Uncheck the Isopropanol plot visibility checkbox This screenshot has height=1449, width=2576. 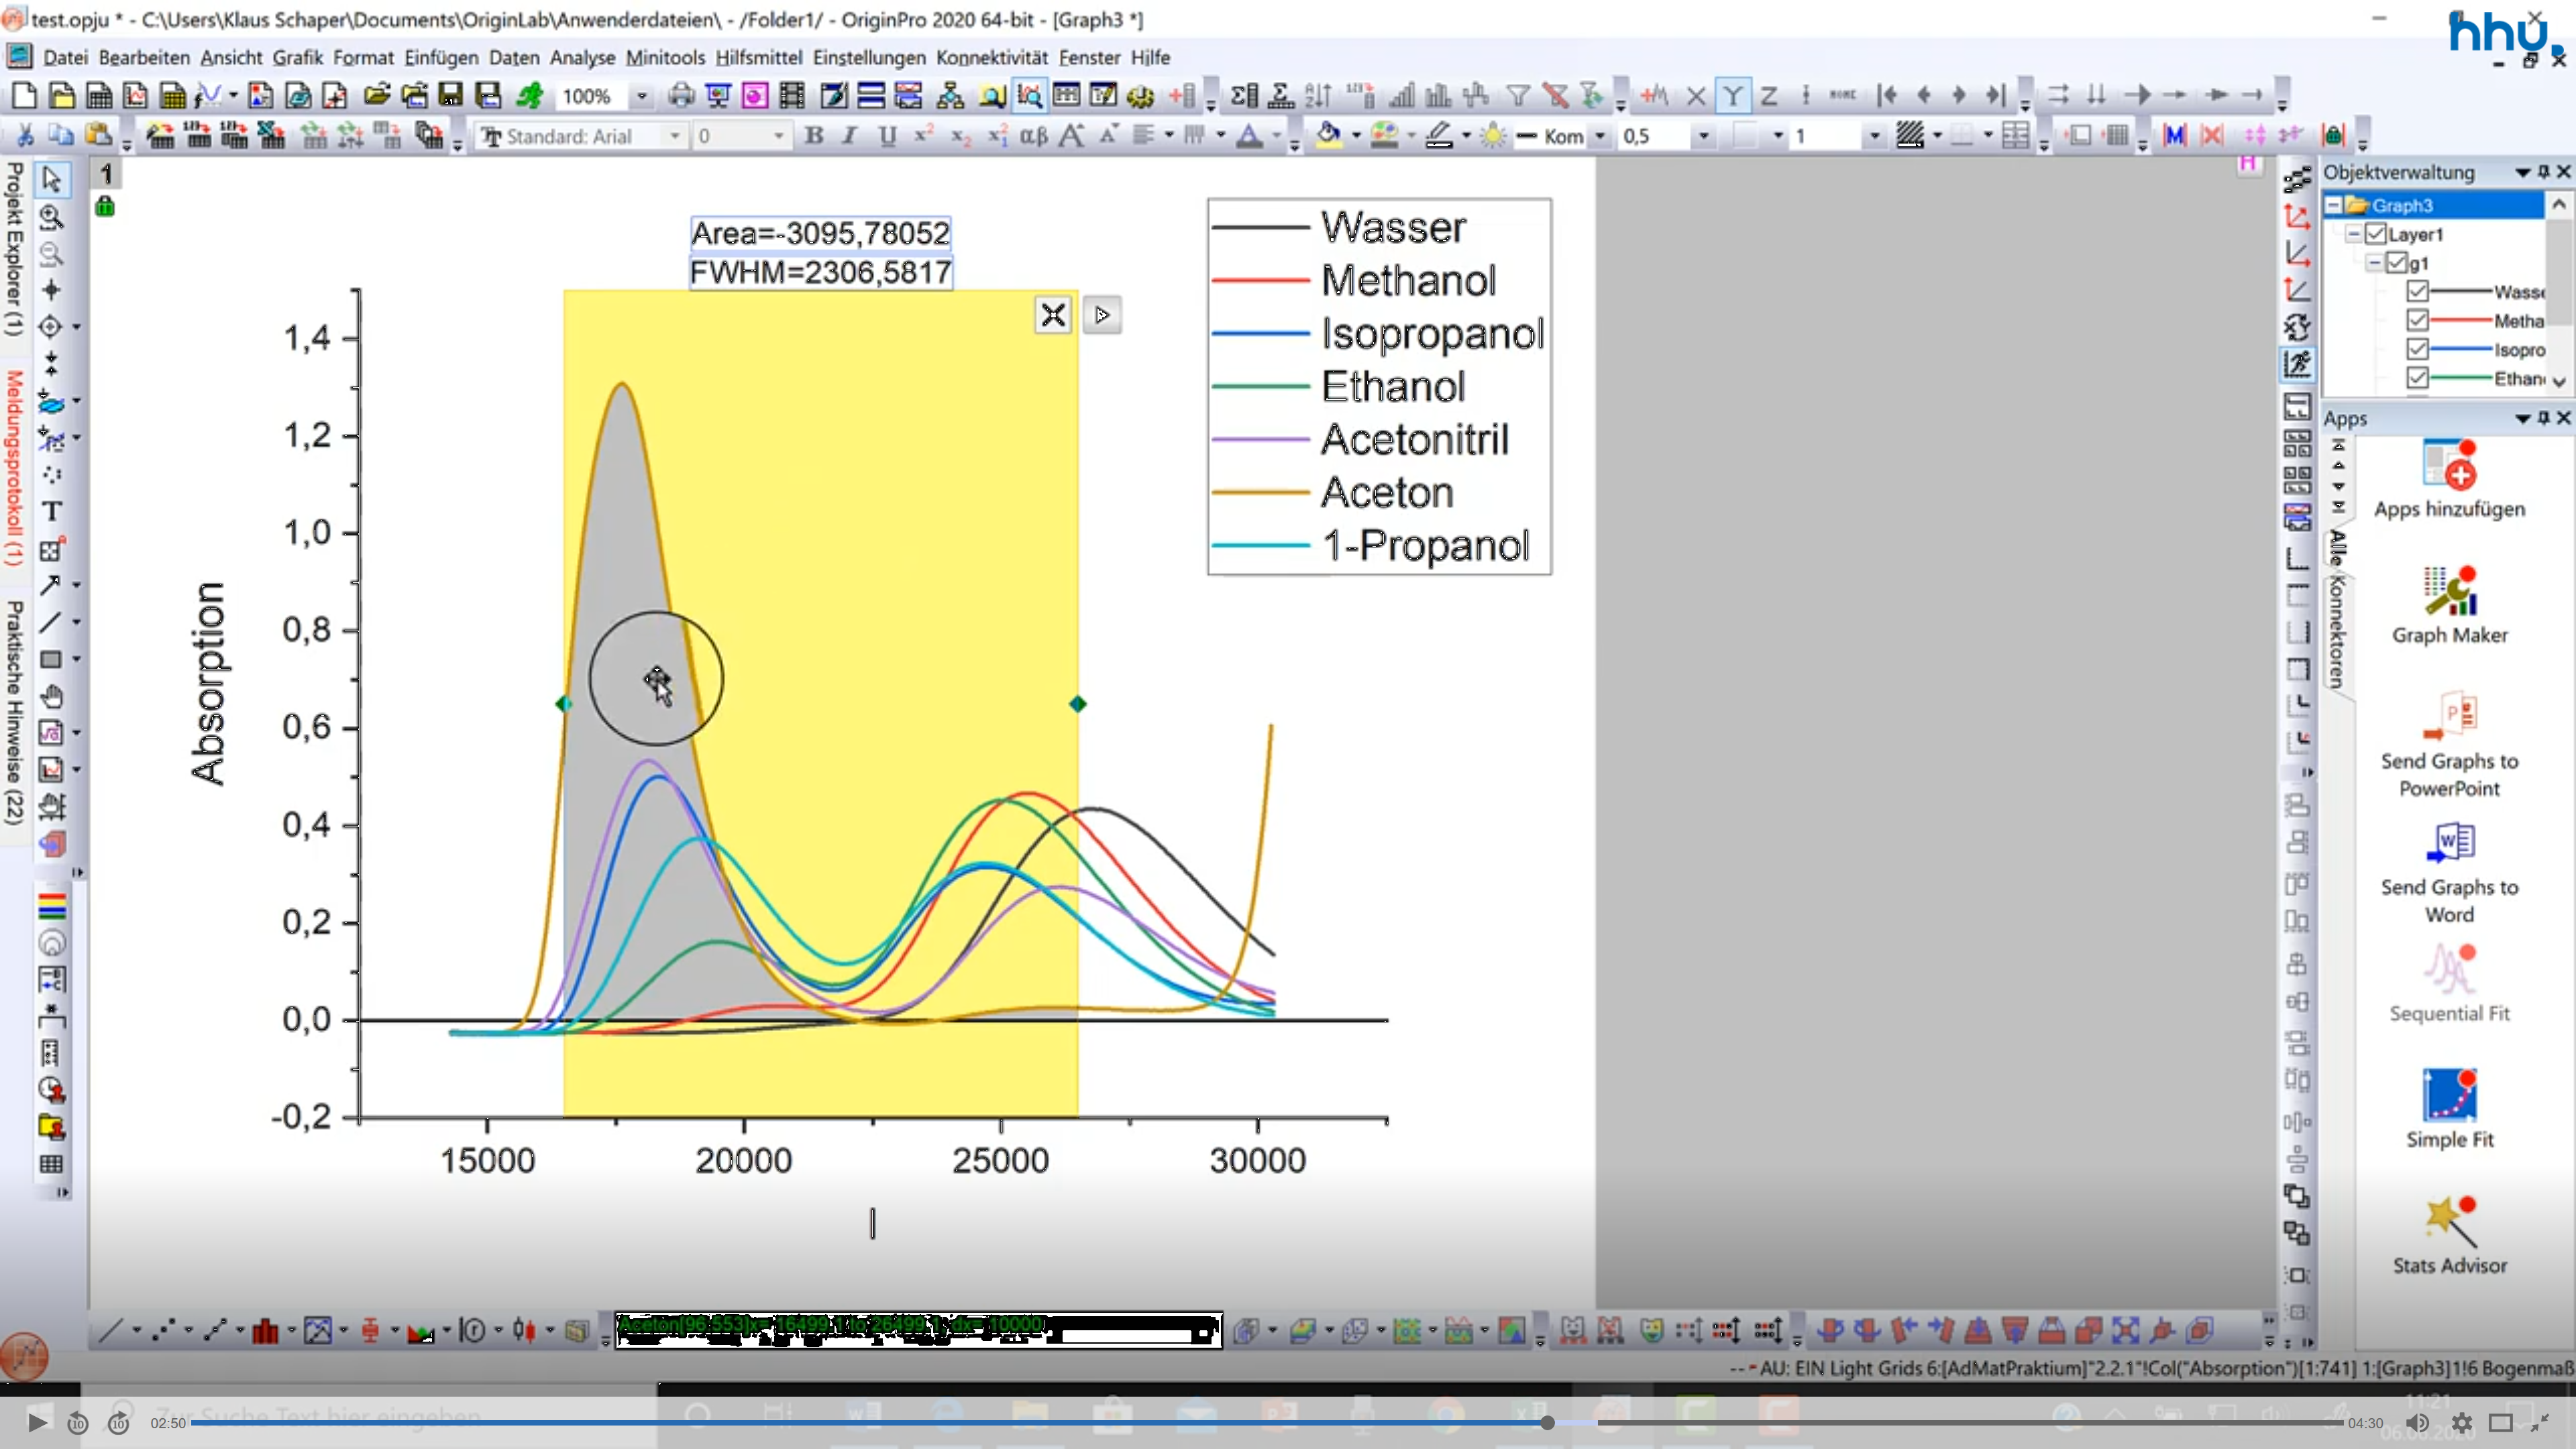click(x=2417, y=350)
